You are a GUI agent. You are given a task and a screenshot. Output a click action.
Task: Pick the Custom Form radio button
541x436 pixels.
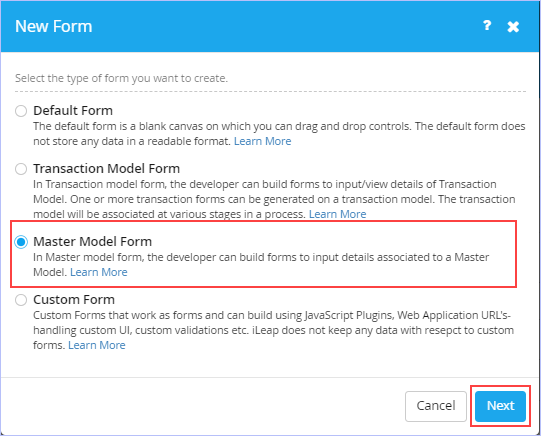pyautogui.click(x=21, y=300)
